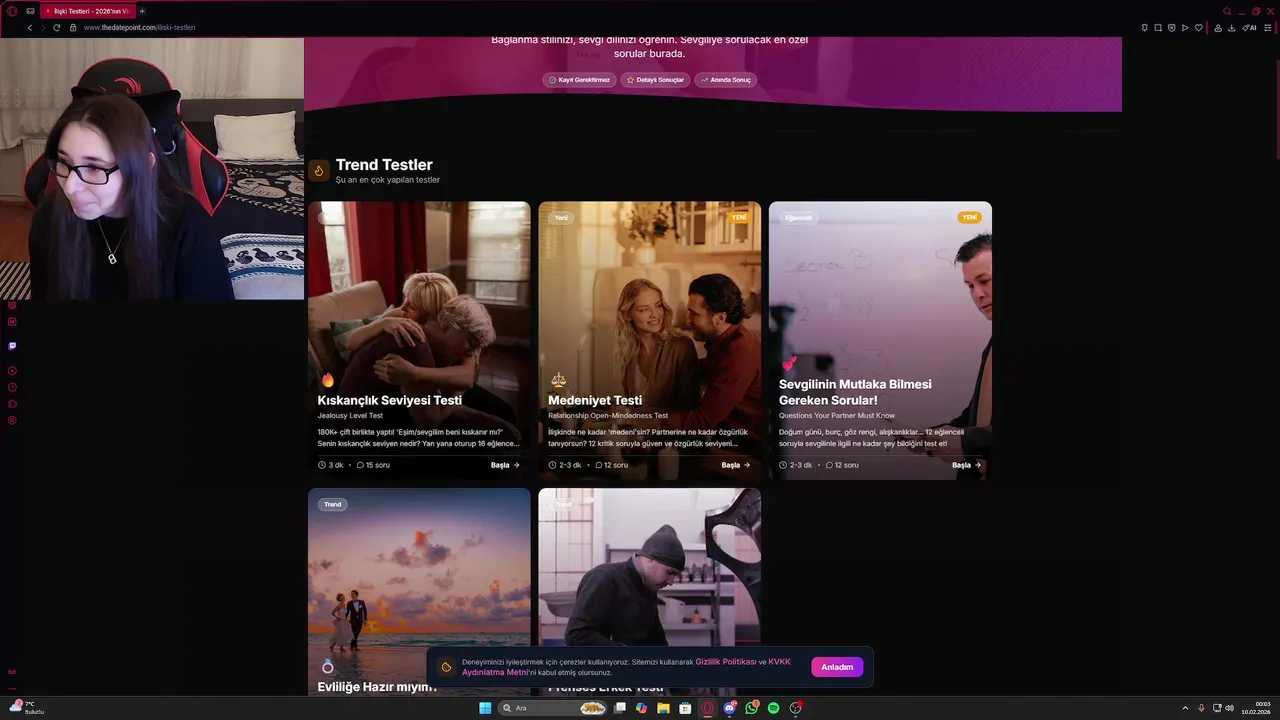Viewport: 1280px width, 720px height.
Task: Add a new browser tab
Action: [x=142, y=11]
